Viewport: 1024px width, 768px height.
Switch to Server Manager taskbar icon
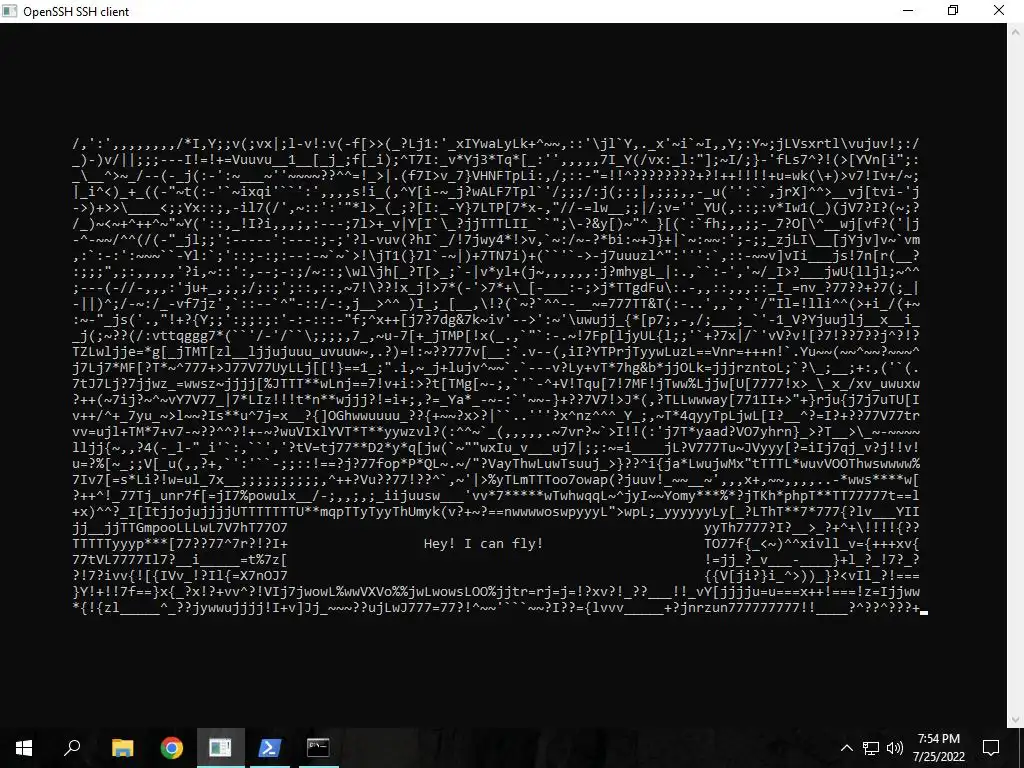(x=221, y=748)
